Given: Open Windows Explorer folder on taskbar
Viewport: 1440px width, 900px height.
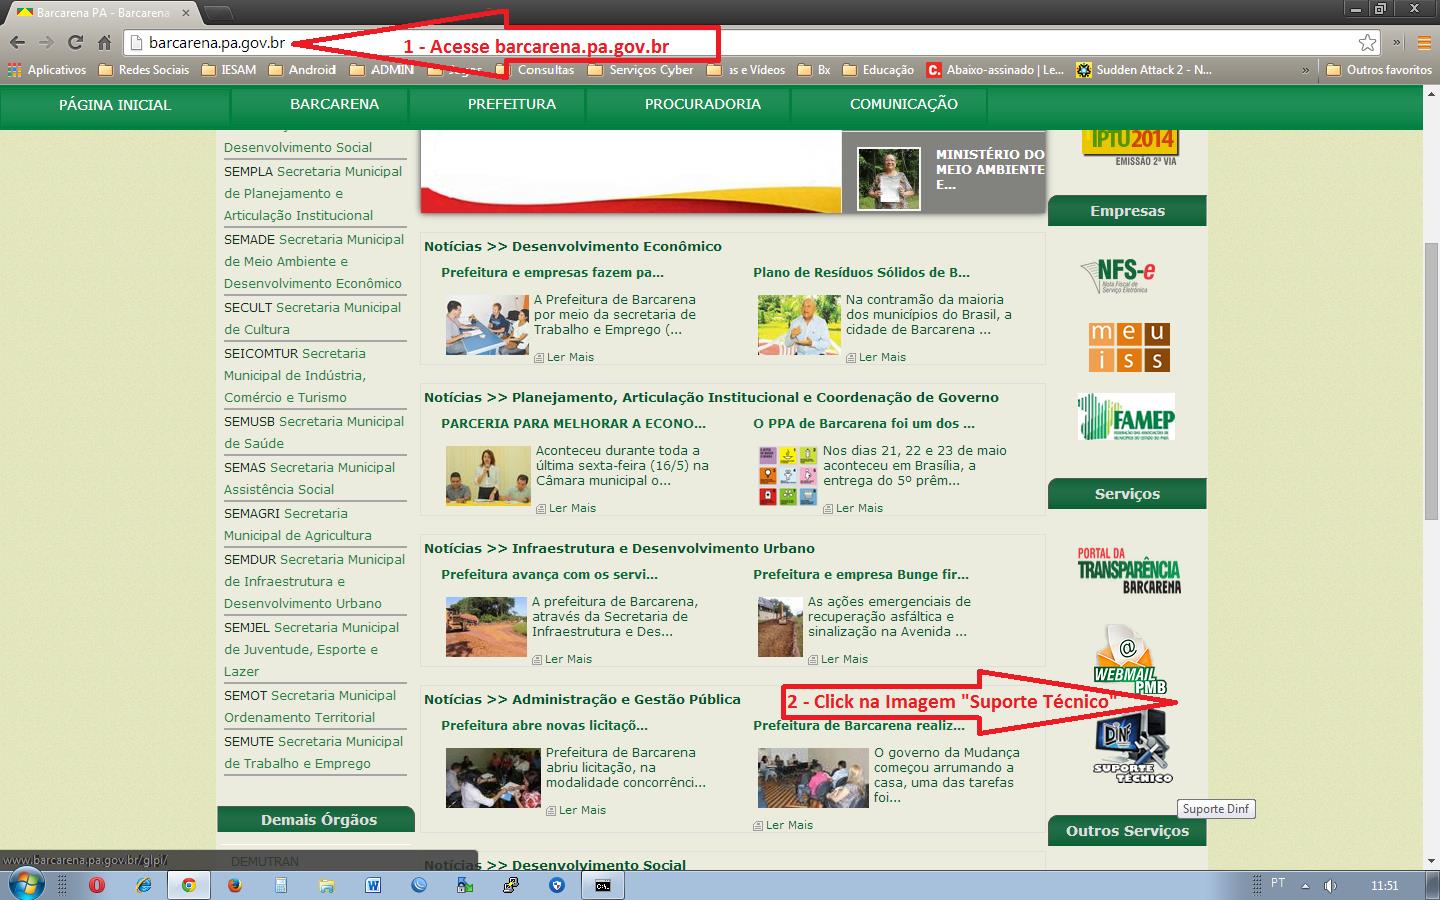Looking at the screenshot, I should point(327,885).
